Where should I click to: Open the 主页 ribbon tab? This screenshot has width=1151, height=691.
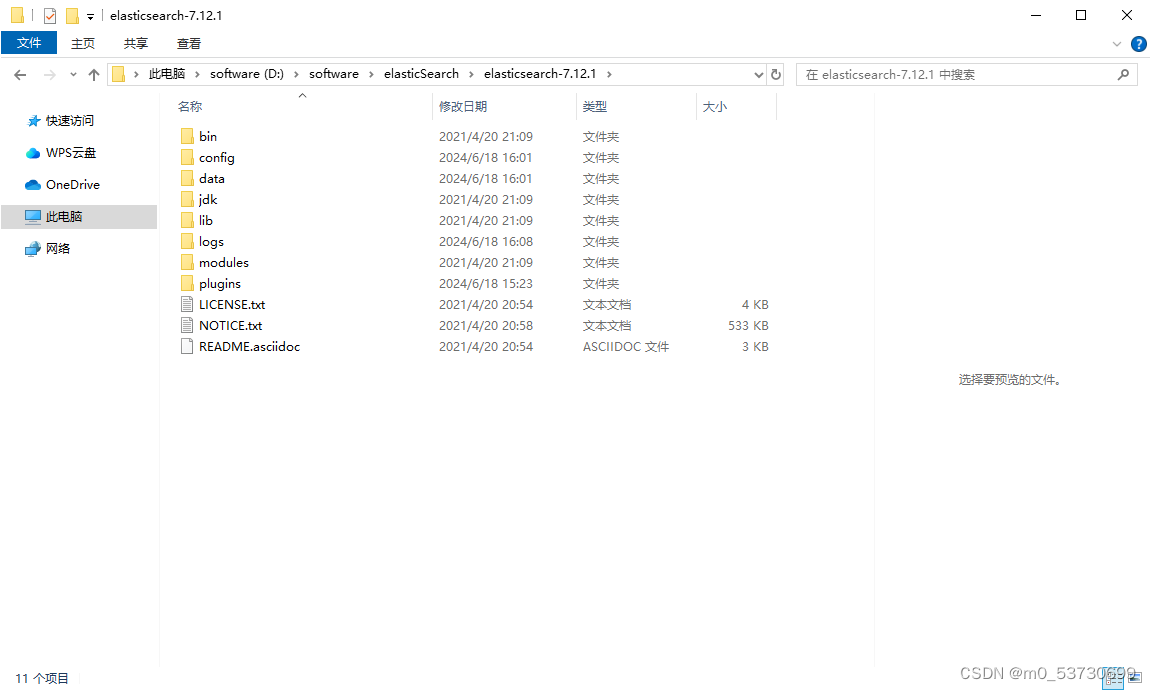coord(83,43)
